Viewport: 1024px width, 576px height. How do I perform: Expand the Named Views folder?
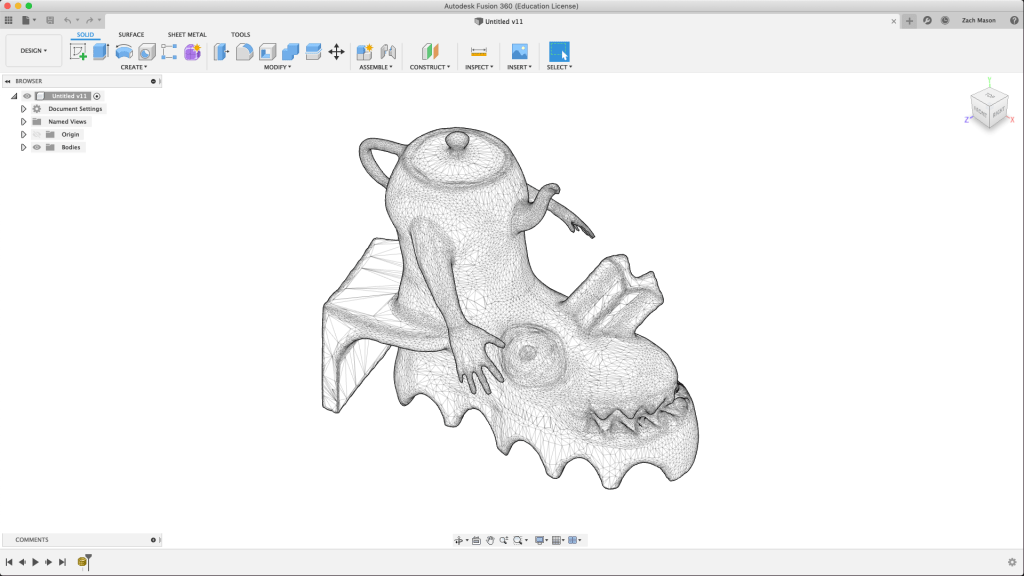(x=23, y=122)
